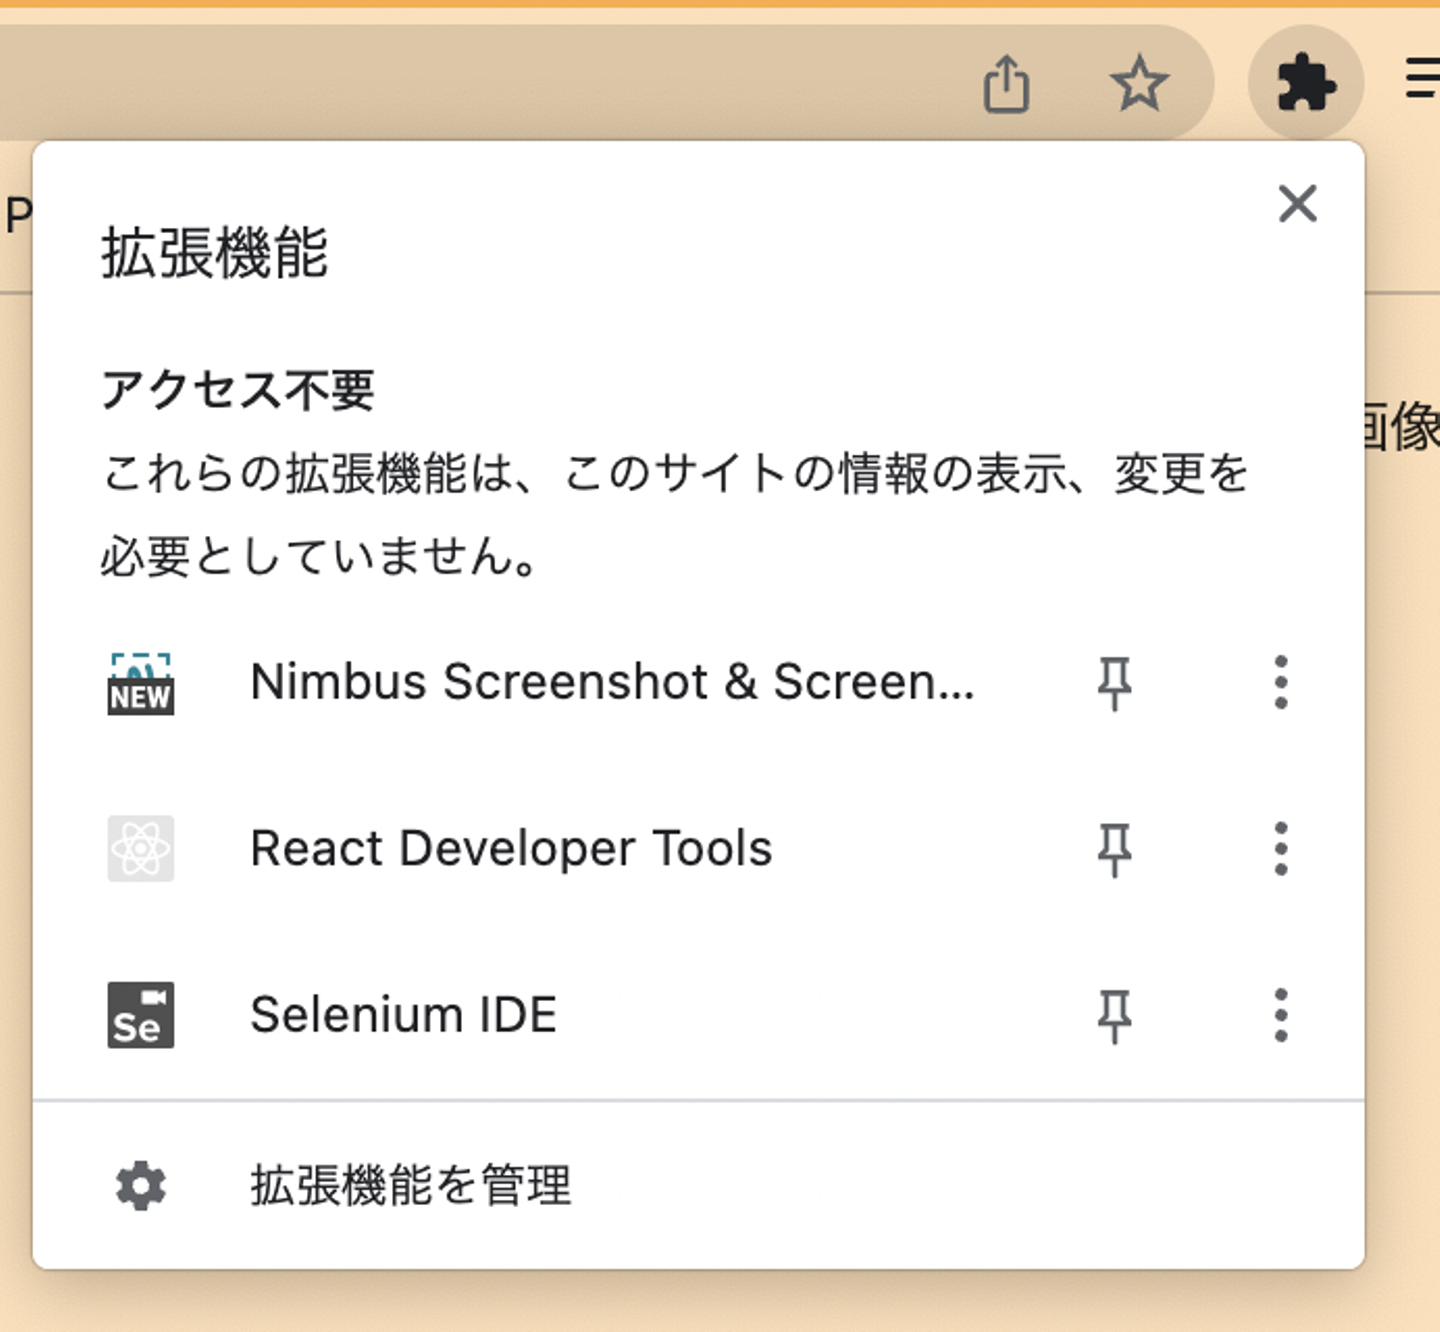Select Nimbus Screenshot & Screen... entry
The width and height of the screenshot is (1440, 1332).
click(611, 683)
